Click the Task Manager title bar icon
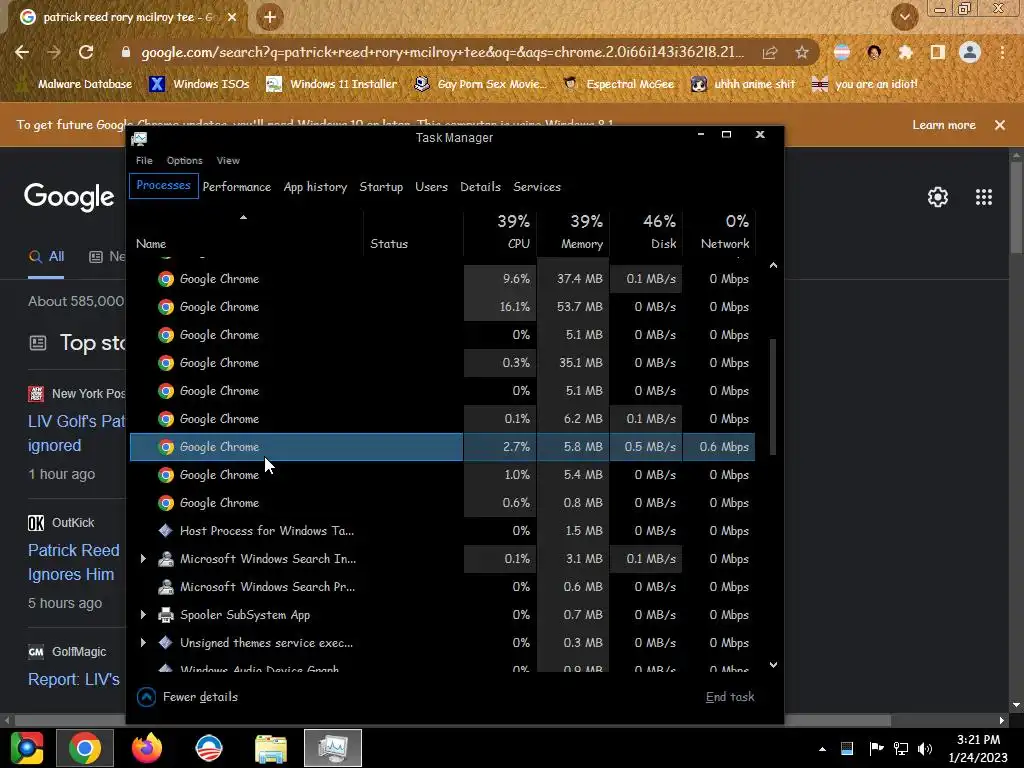The height and width of the screenshot is (768, 1024). [x=139, y=138]
